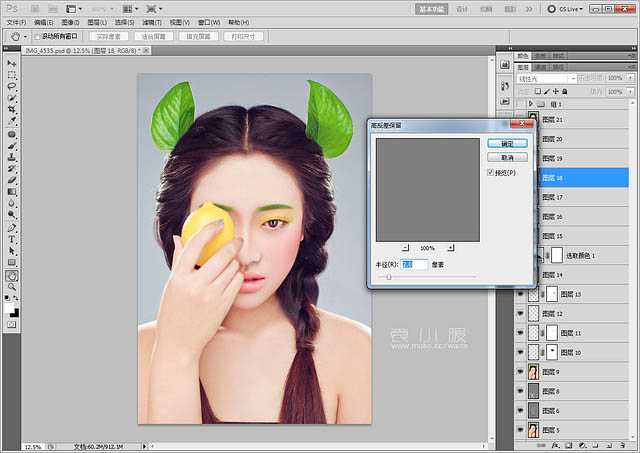Screen dimensions: 640x453
Task: Select the Lasso tool in the toolbox
Action: 11,87
